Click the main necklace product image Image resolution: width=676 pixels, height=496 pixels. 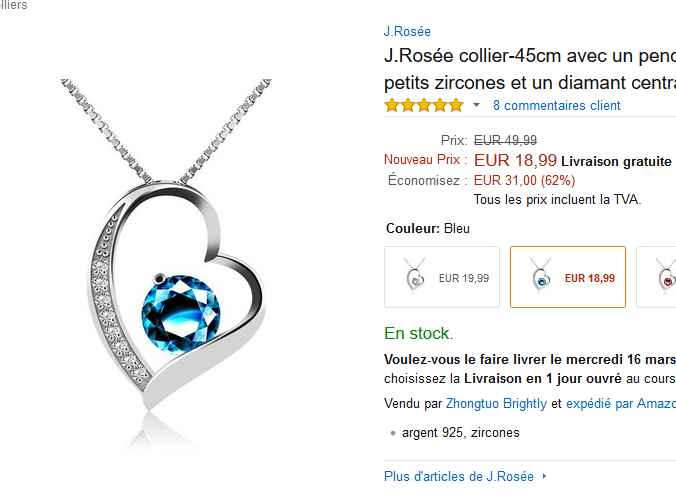point(166,263)
